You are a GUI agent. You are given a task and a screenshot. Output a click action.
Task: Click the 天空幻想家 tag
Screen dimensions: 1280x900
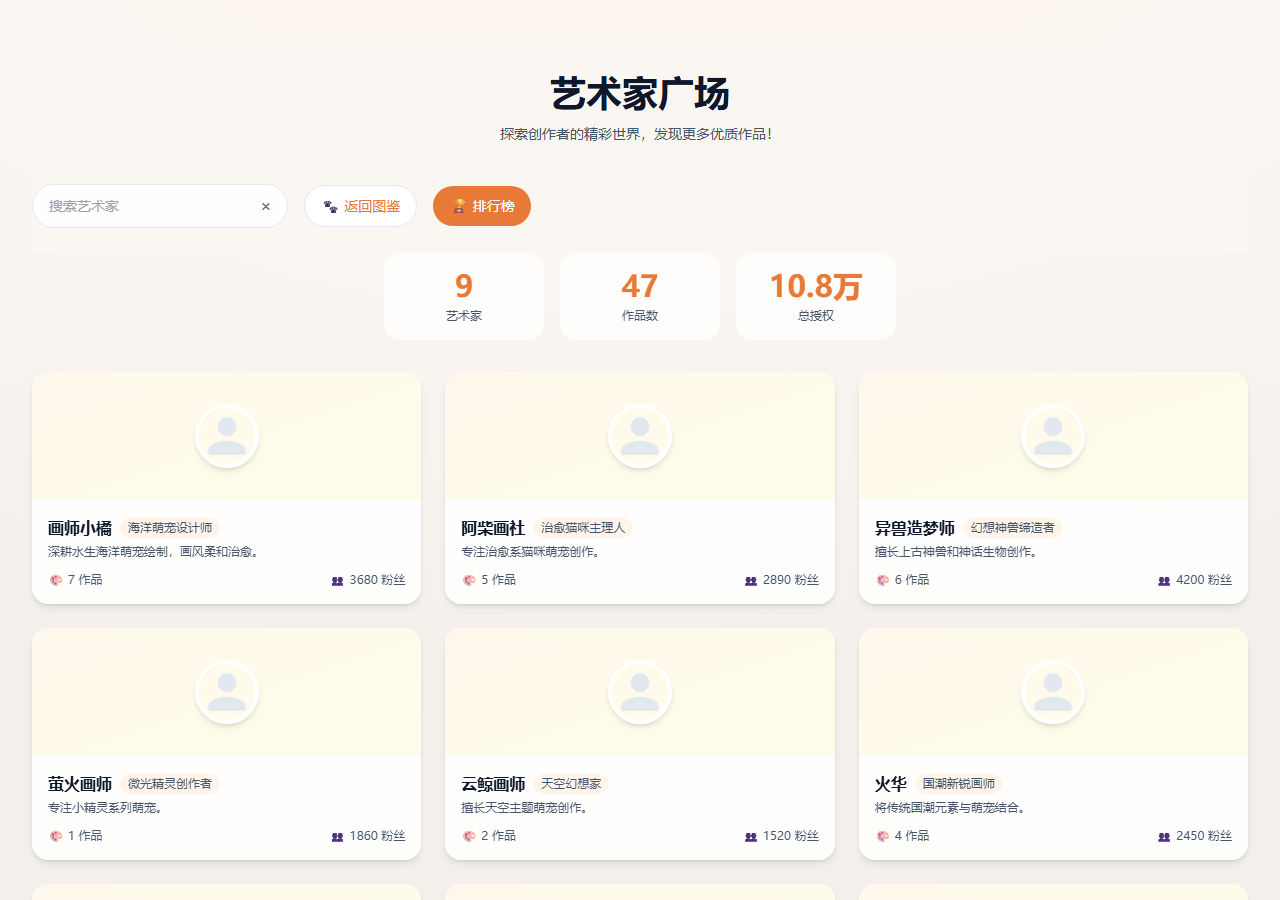coord(571,784)
